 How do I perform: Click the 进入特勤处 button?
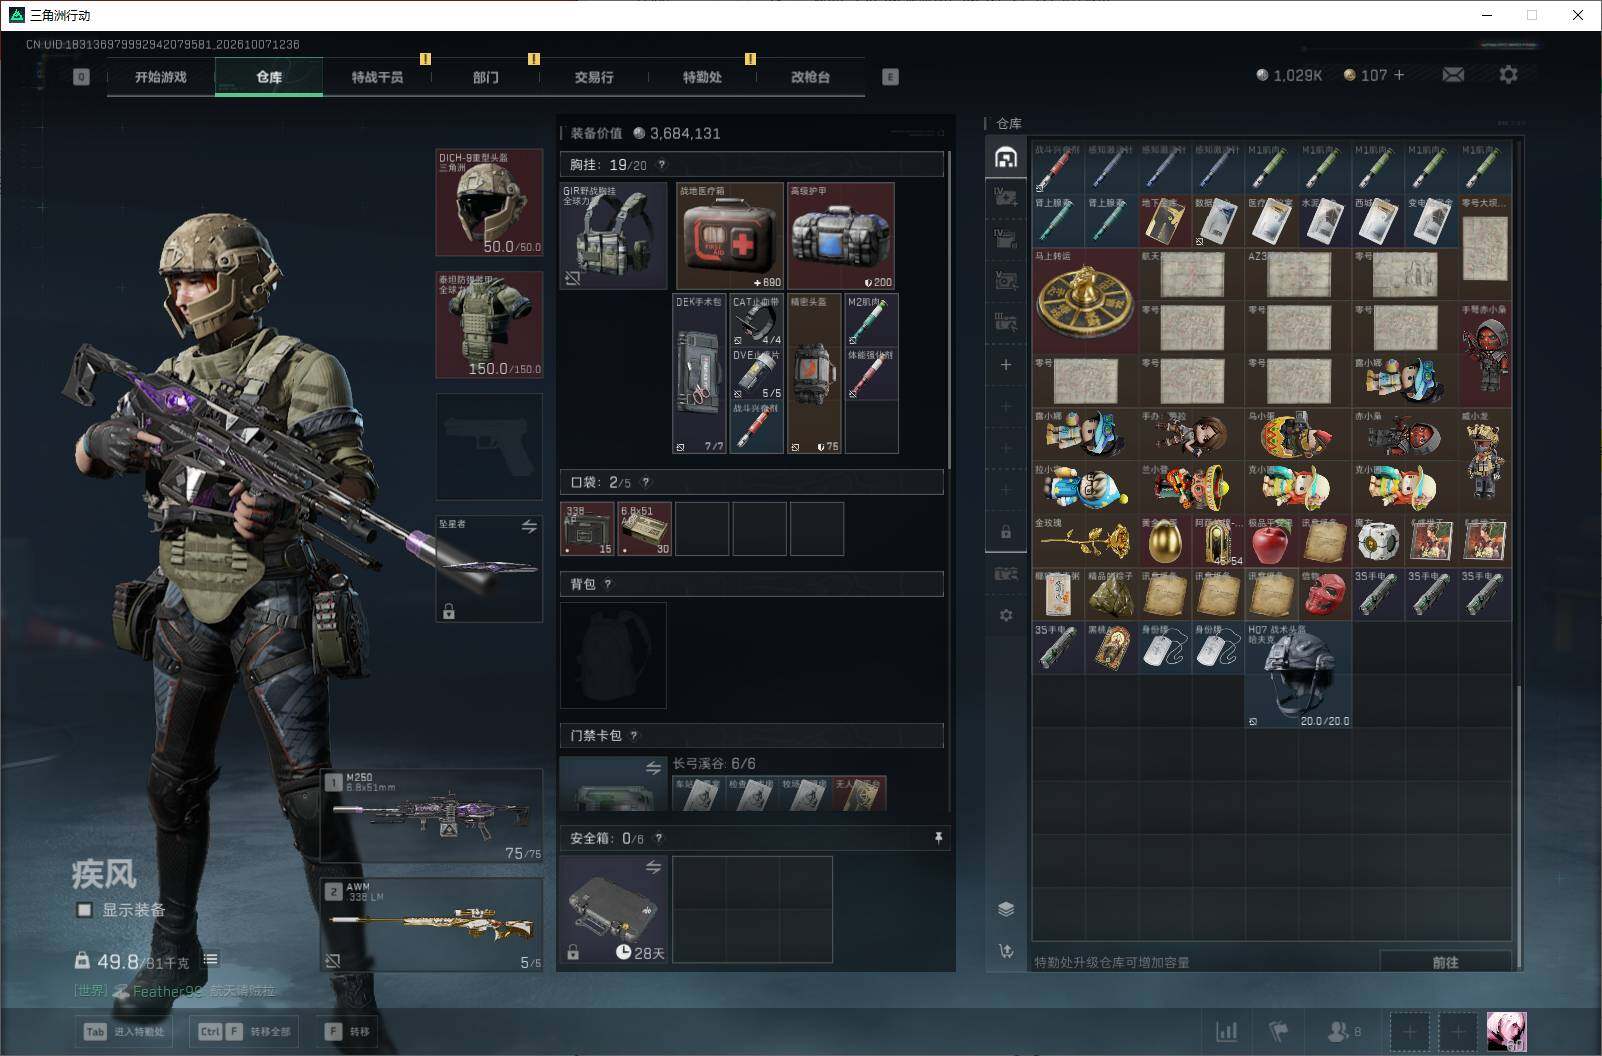124,1031
